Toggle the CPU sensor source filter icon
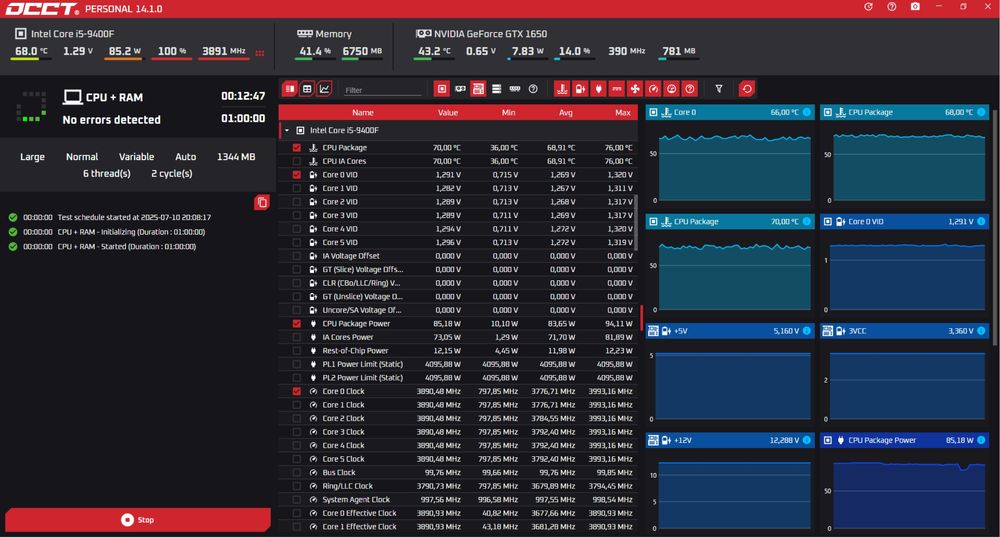This screenshot has width=1000, height=537. pyautogui.click(x=441, y=89)
